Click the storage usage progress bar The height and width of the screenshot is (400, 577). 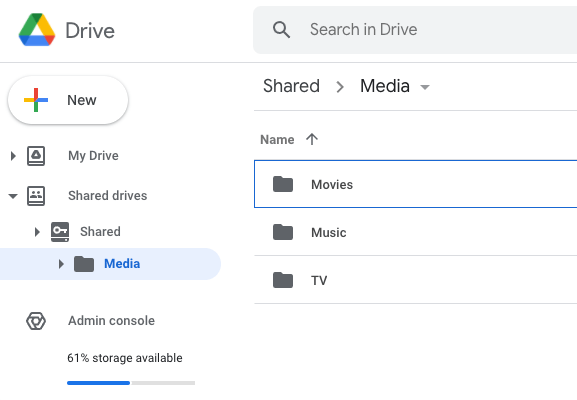click(x=131, y=383)
